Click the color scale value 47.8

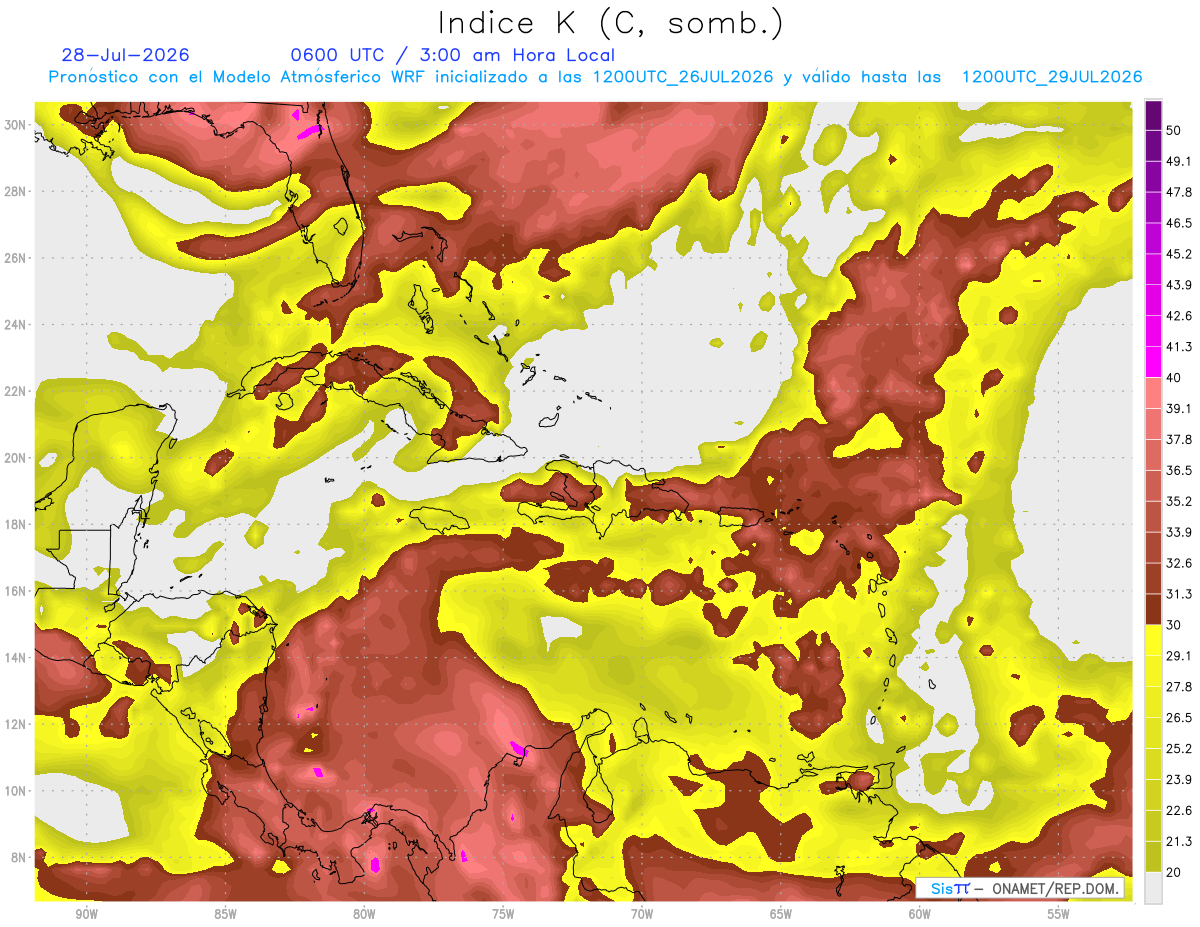point(1178,192)
